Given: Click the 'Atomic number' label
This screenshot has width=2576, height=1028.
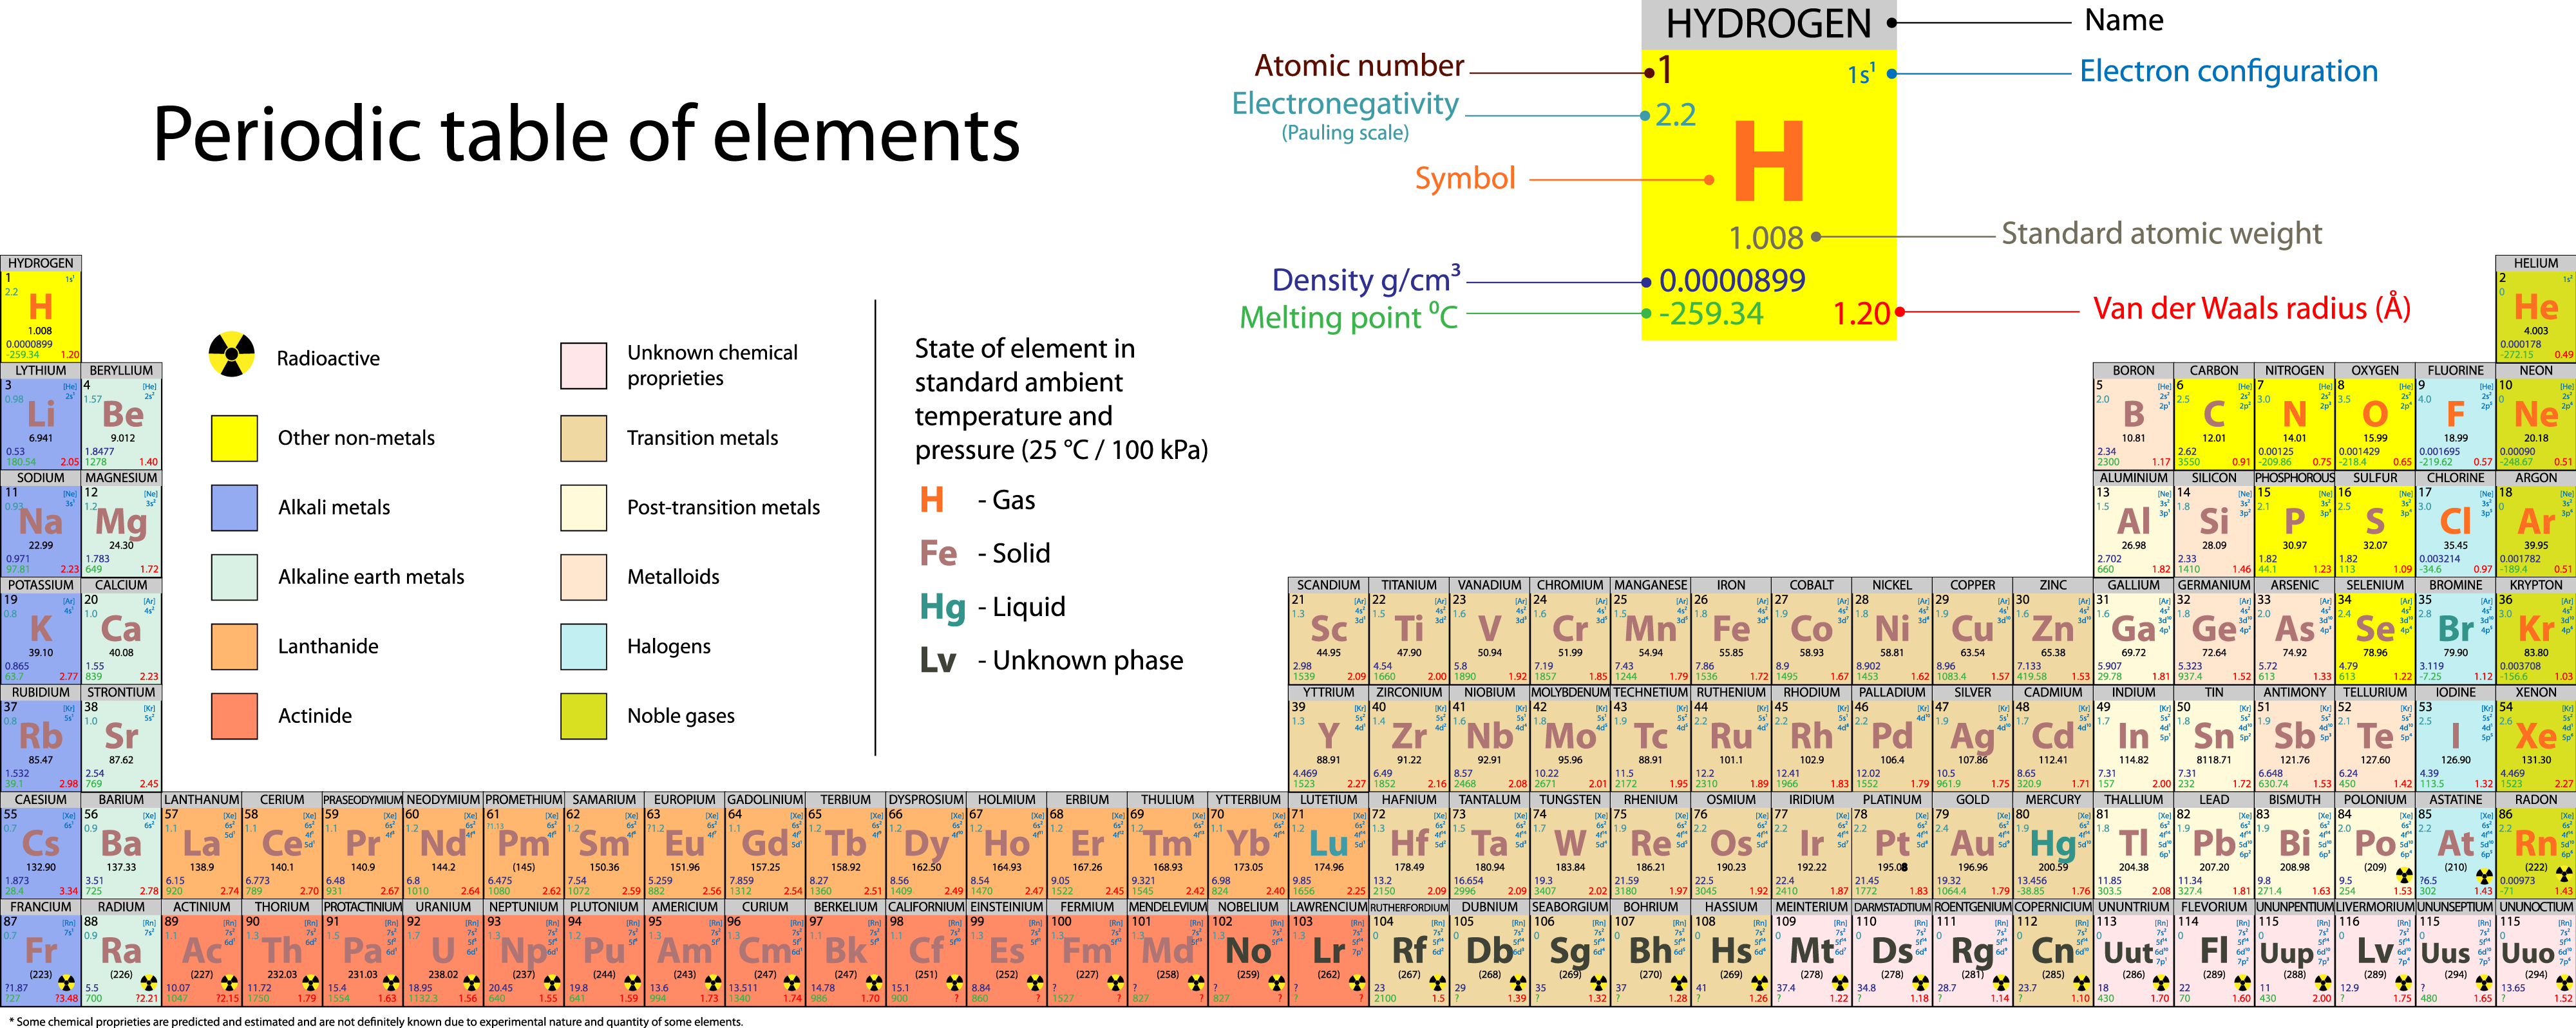Looking at the screenshot, I should [x=1359, y=66].
